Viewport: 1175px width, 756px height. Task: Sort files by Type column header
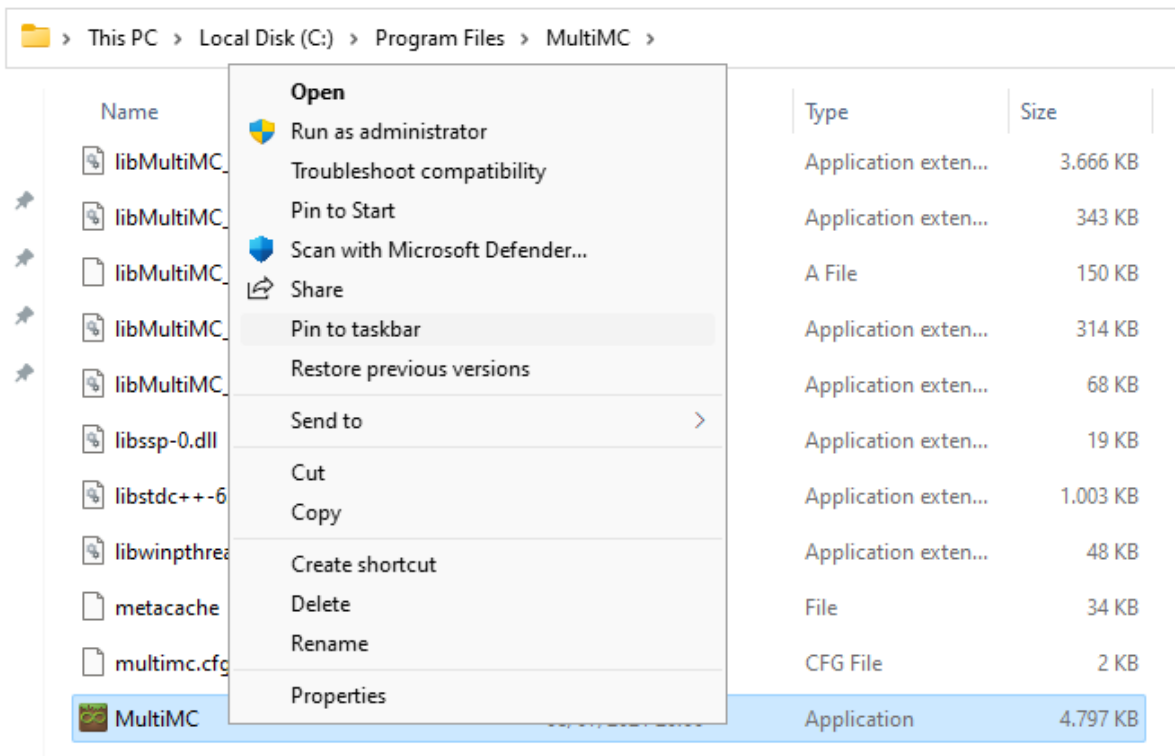pos(827,112)
